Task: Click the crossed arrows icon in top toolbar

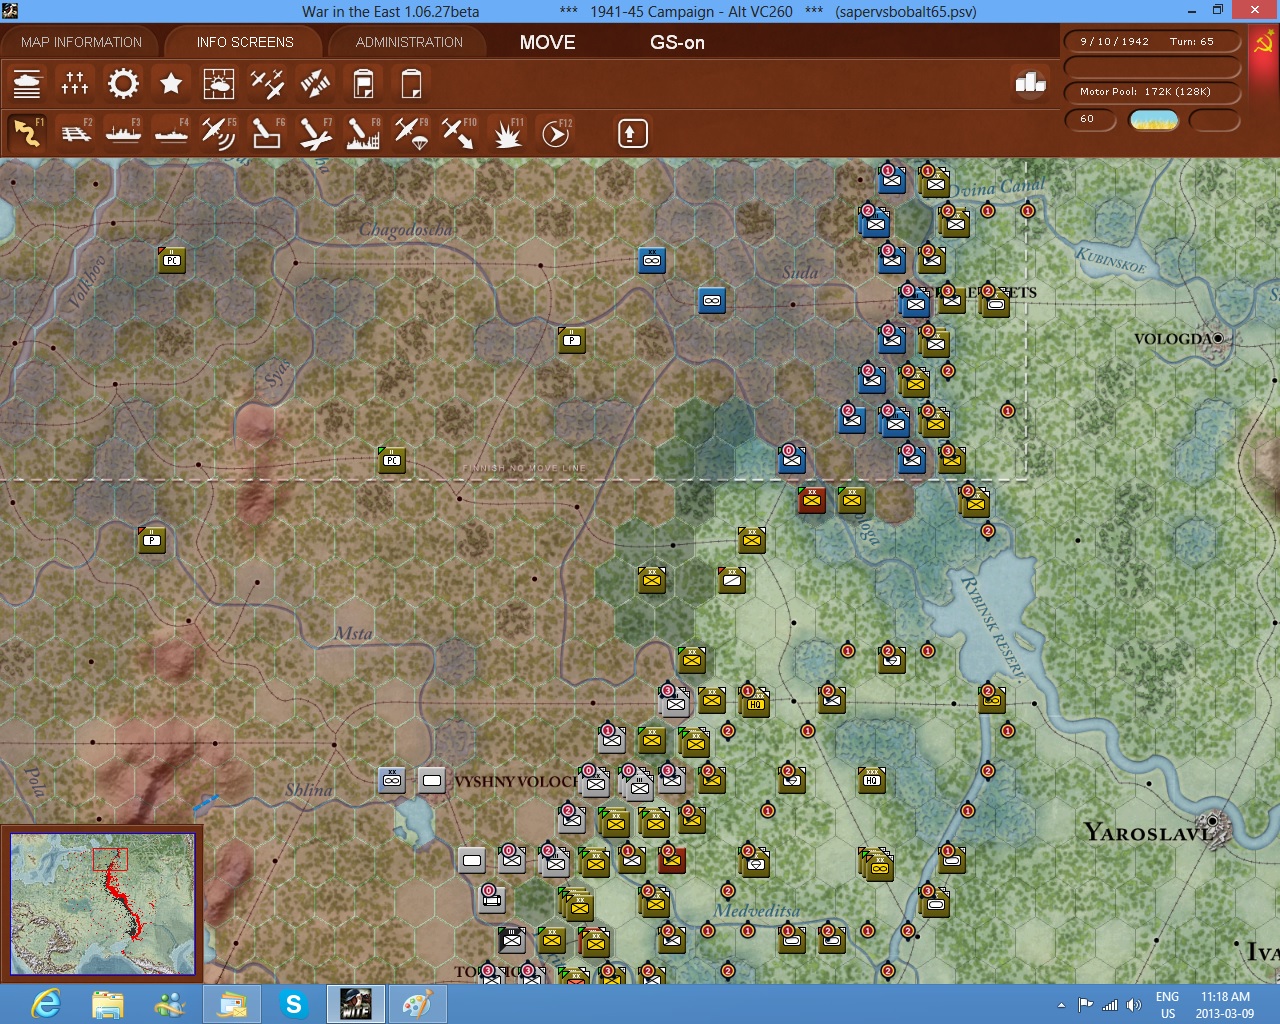Action: click(x=315, y=83)
